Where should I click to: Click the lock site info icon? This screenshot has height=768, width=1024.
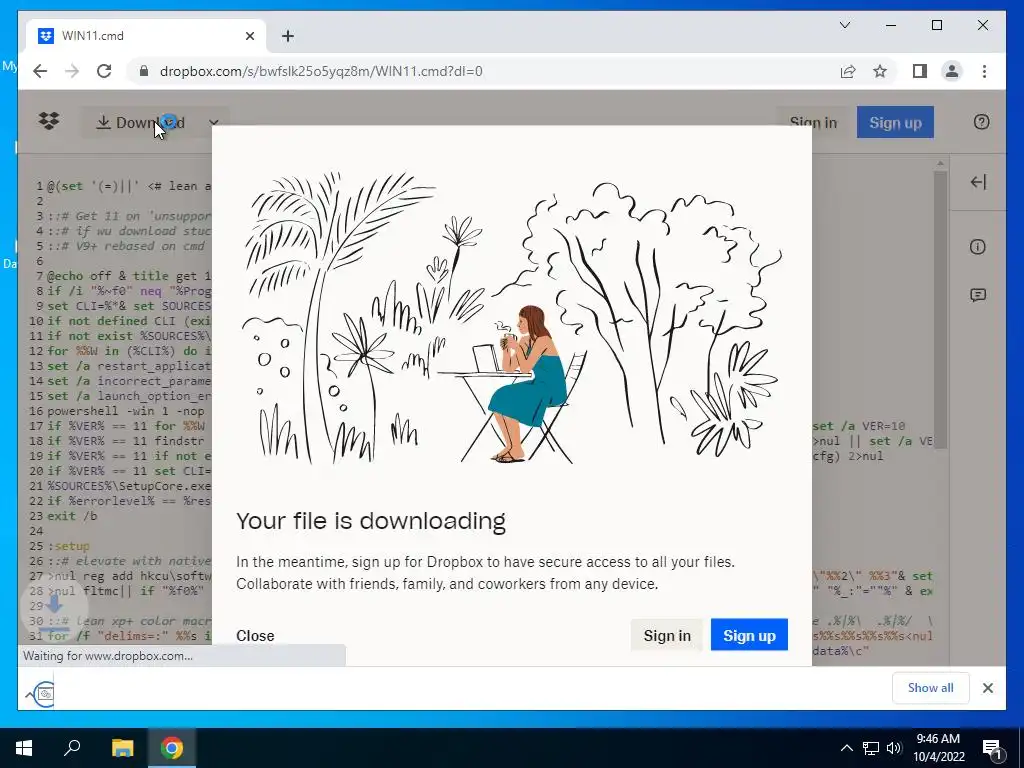(x=144, y=71)
